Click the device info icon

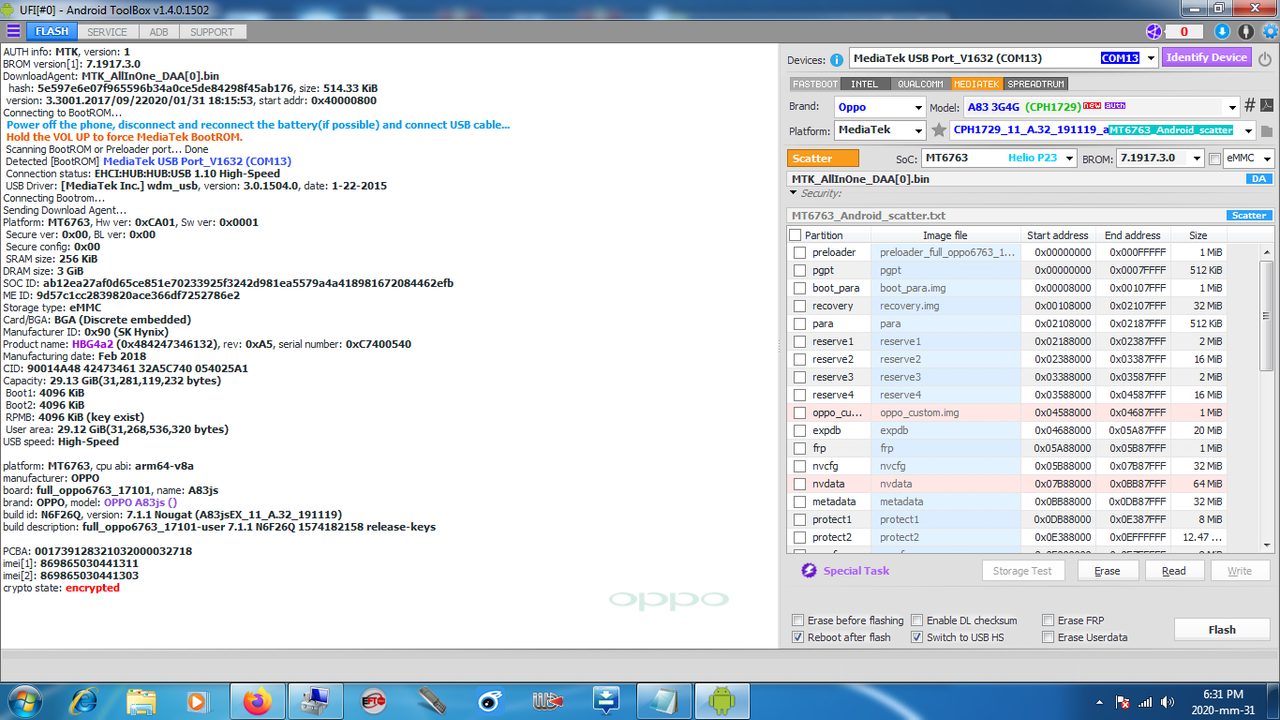(x=836, y=59)
